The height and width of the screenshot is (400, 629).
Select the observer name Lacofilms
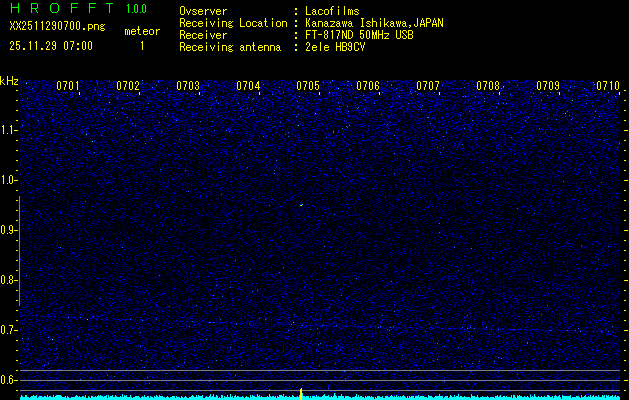pos(333,11)
